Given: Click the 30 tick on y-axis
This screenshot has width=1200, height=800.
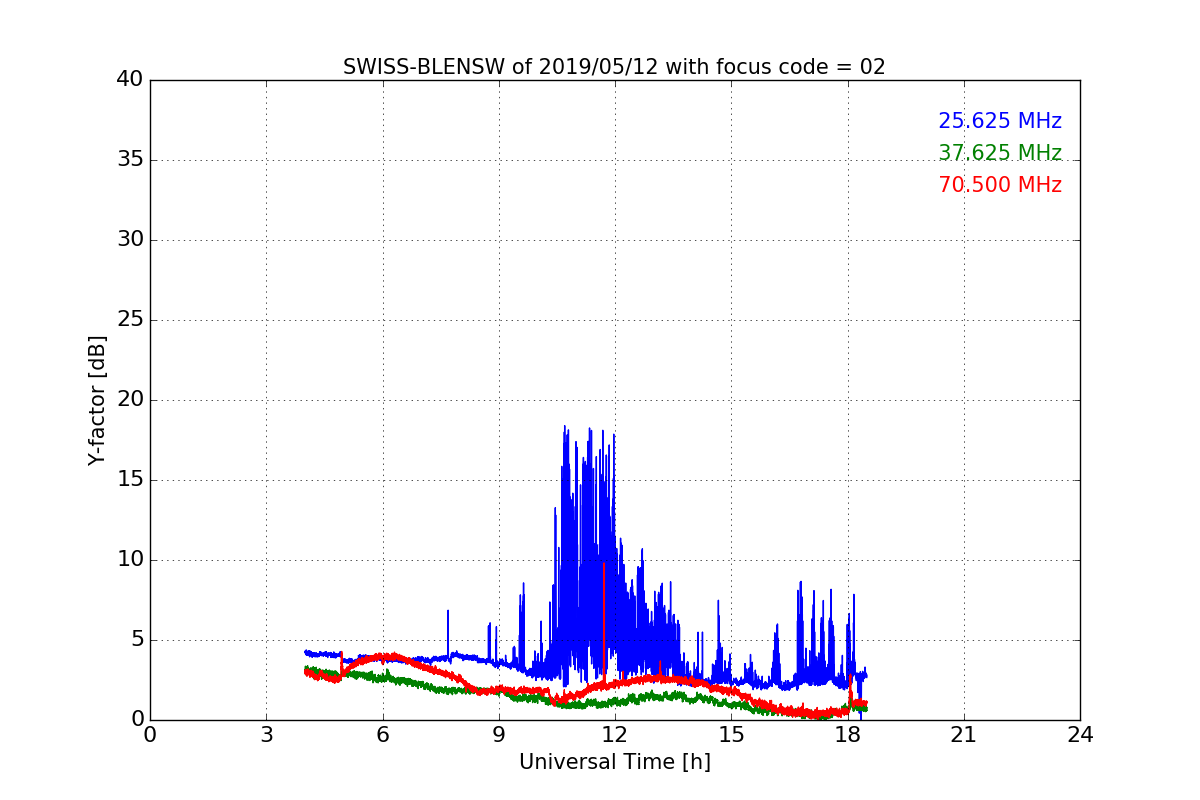Looking at the screenshot, I should (130, 240).
